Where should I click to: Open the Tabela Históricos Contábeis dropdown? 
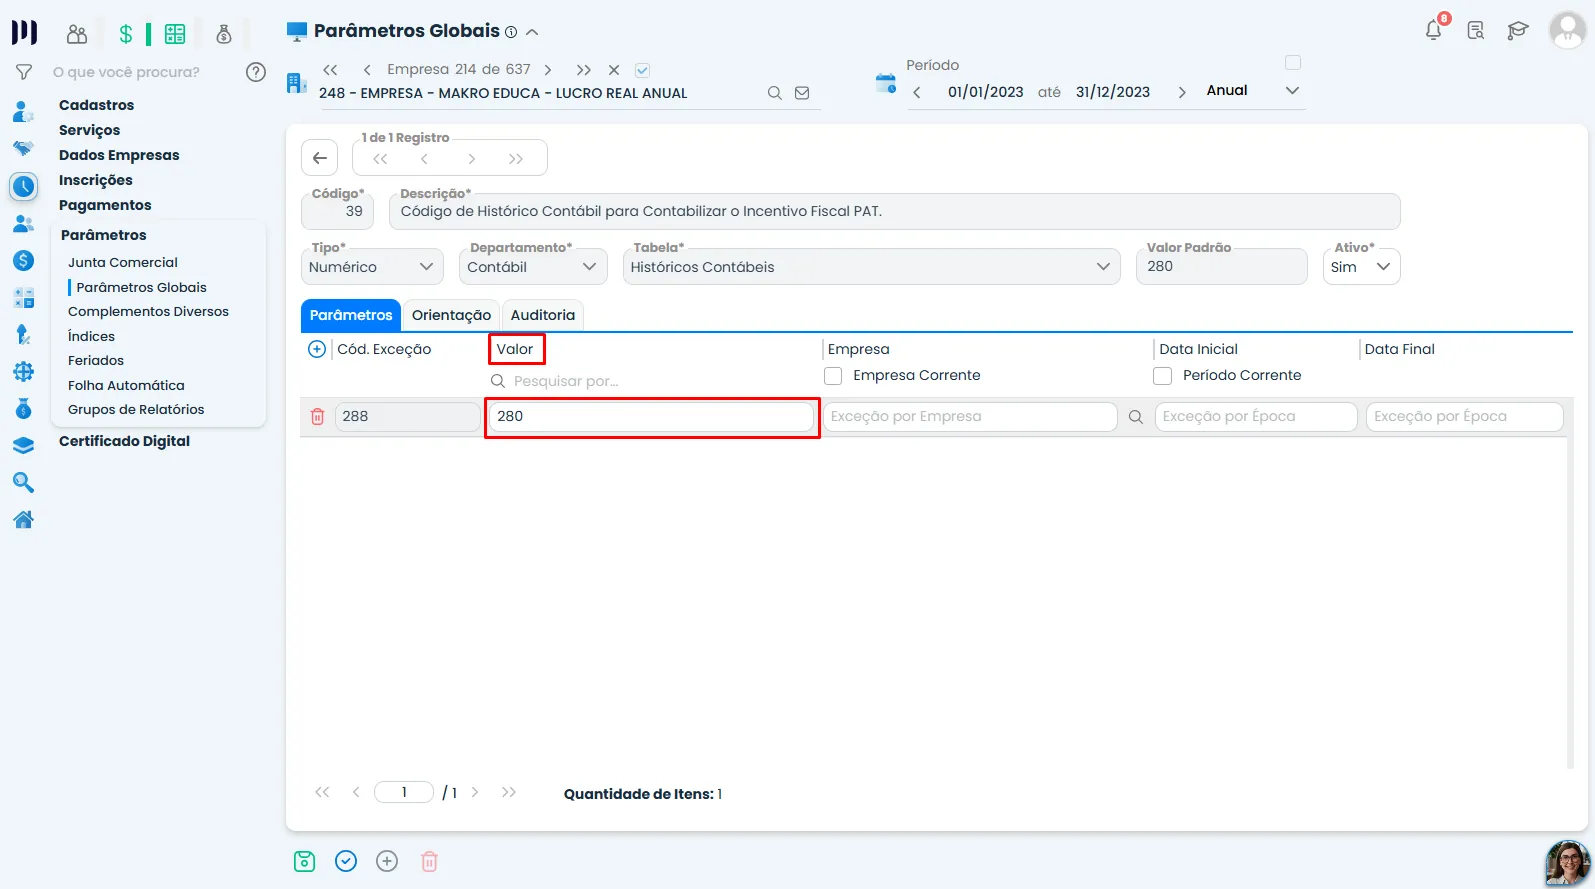pos(871,267)
